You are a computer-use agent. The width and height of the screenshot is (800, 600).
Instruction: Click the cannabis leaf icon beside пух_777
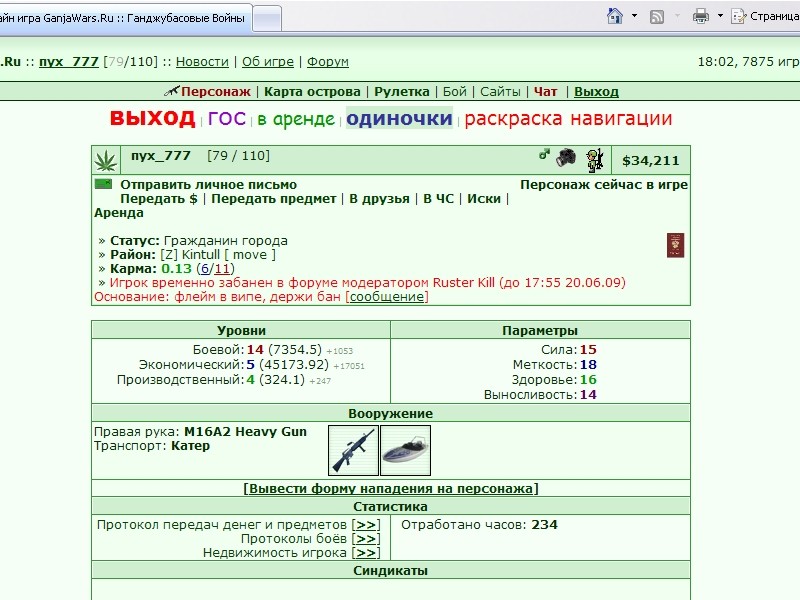tap(106, 160)
